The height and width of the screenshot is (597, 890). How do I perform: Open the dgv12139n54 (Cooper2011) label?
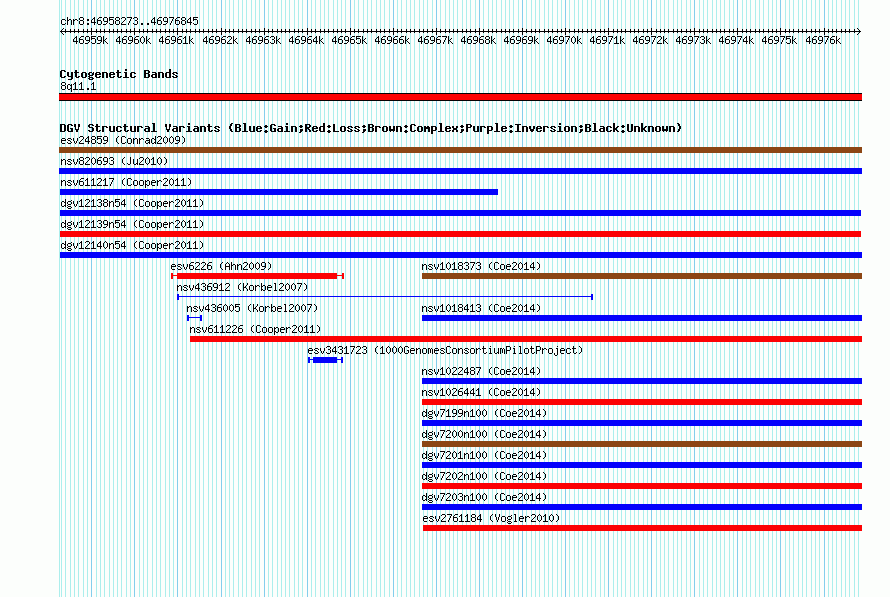click(132, 224)
